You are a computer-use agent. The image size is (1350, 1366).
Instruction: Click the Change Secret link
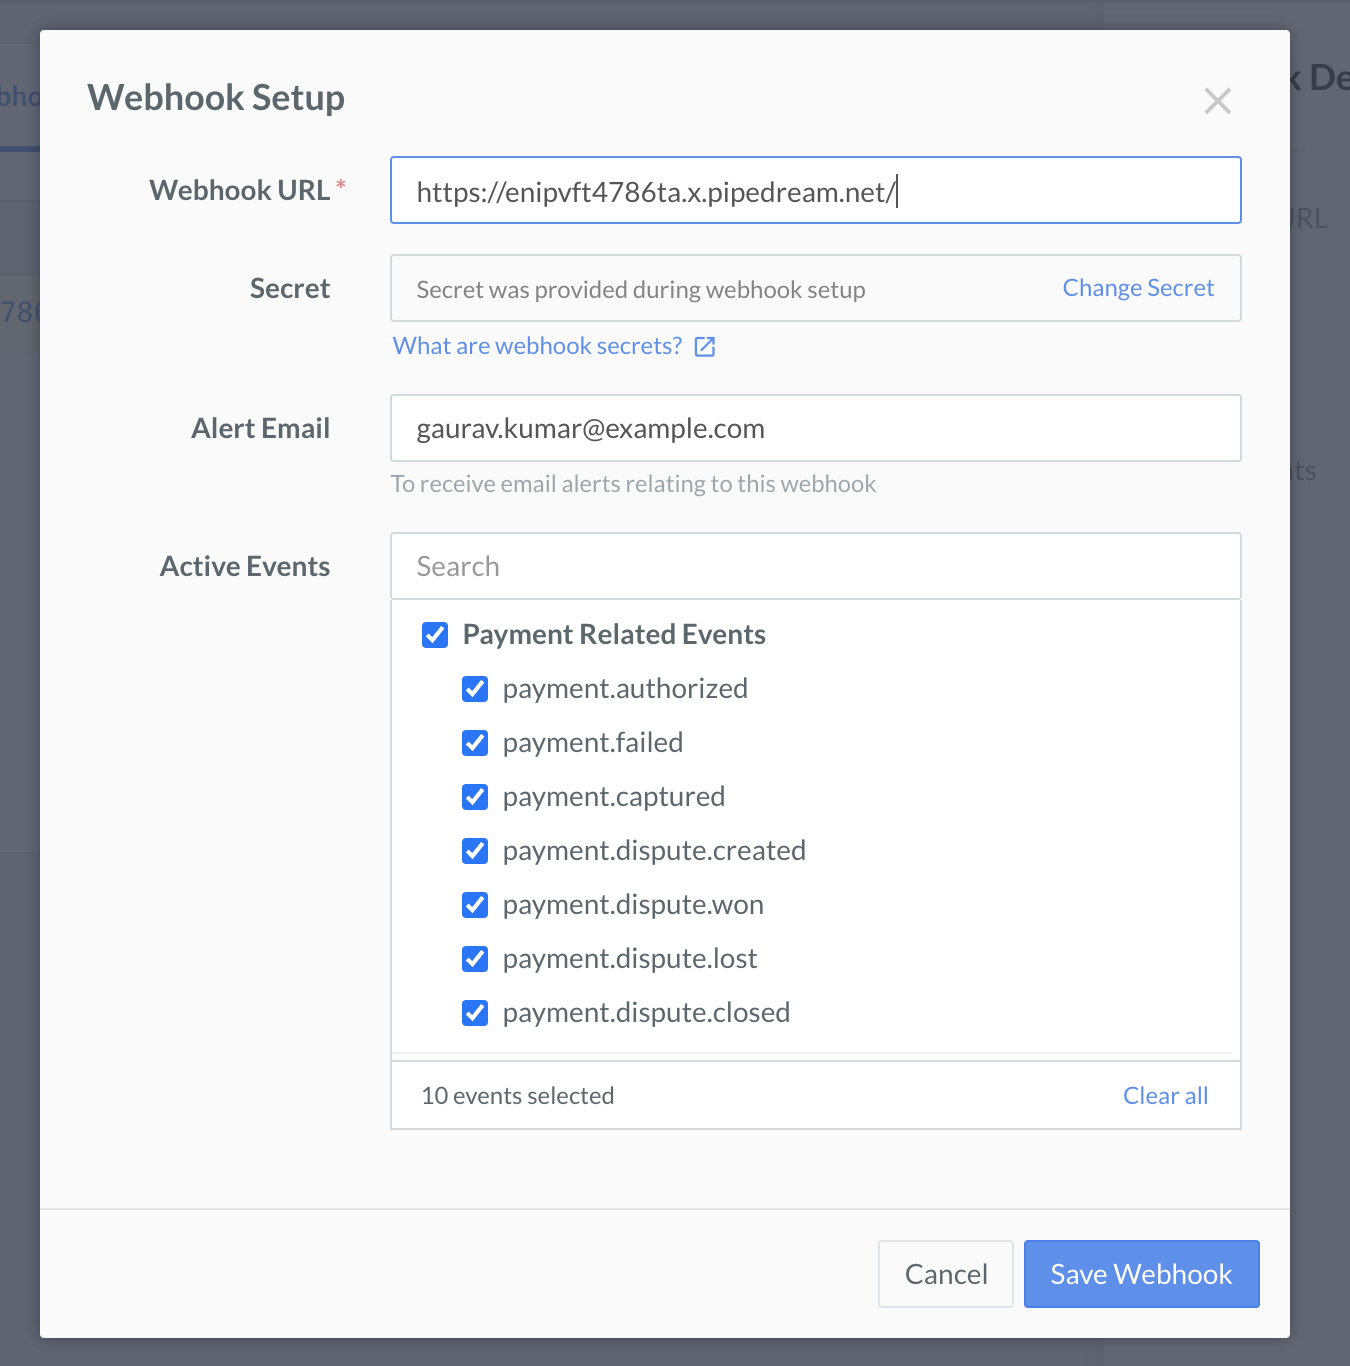click(1137, 288)
